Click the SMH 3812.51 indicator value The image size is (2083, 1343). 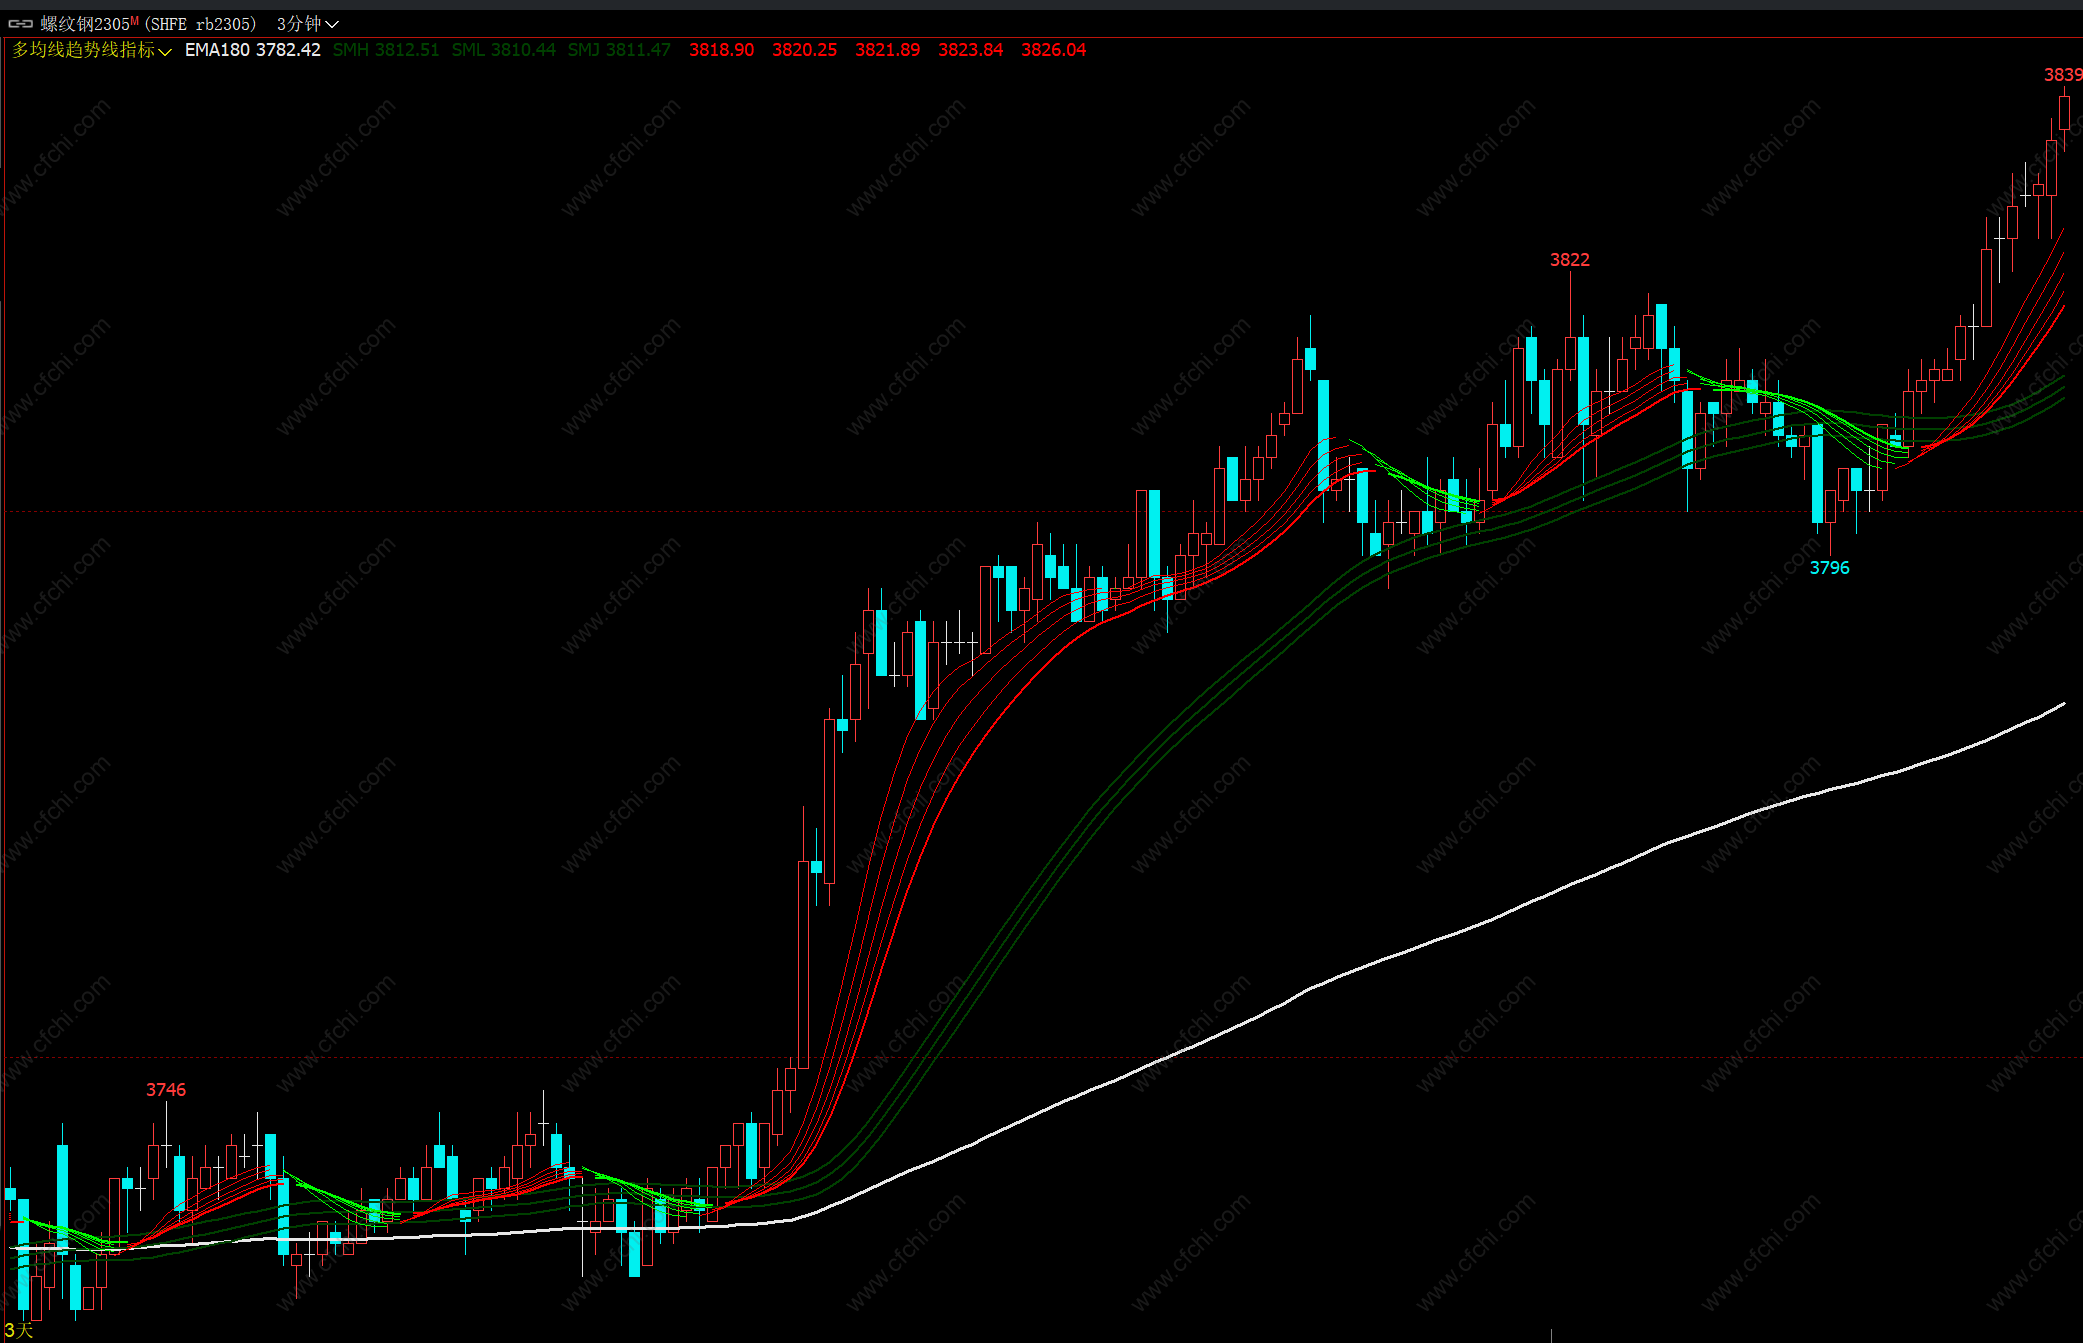(386, 50)
